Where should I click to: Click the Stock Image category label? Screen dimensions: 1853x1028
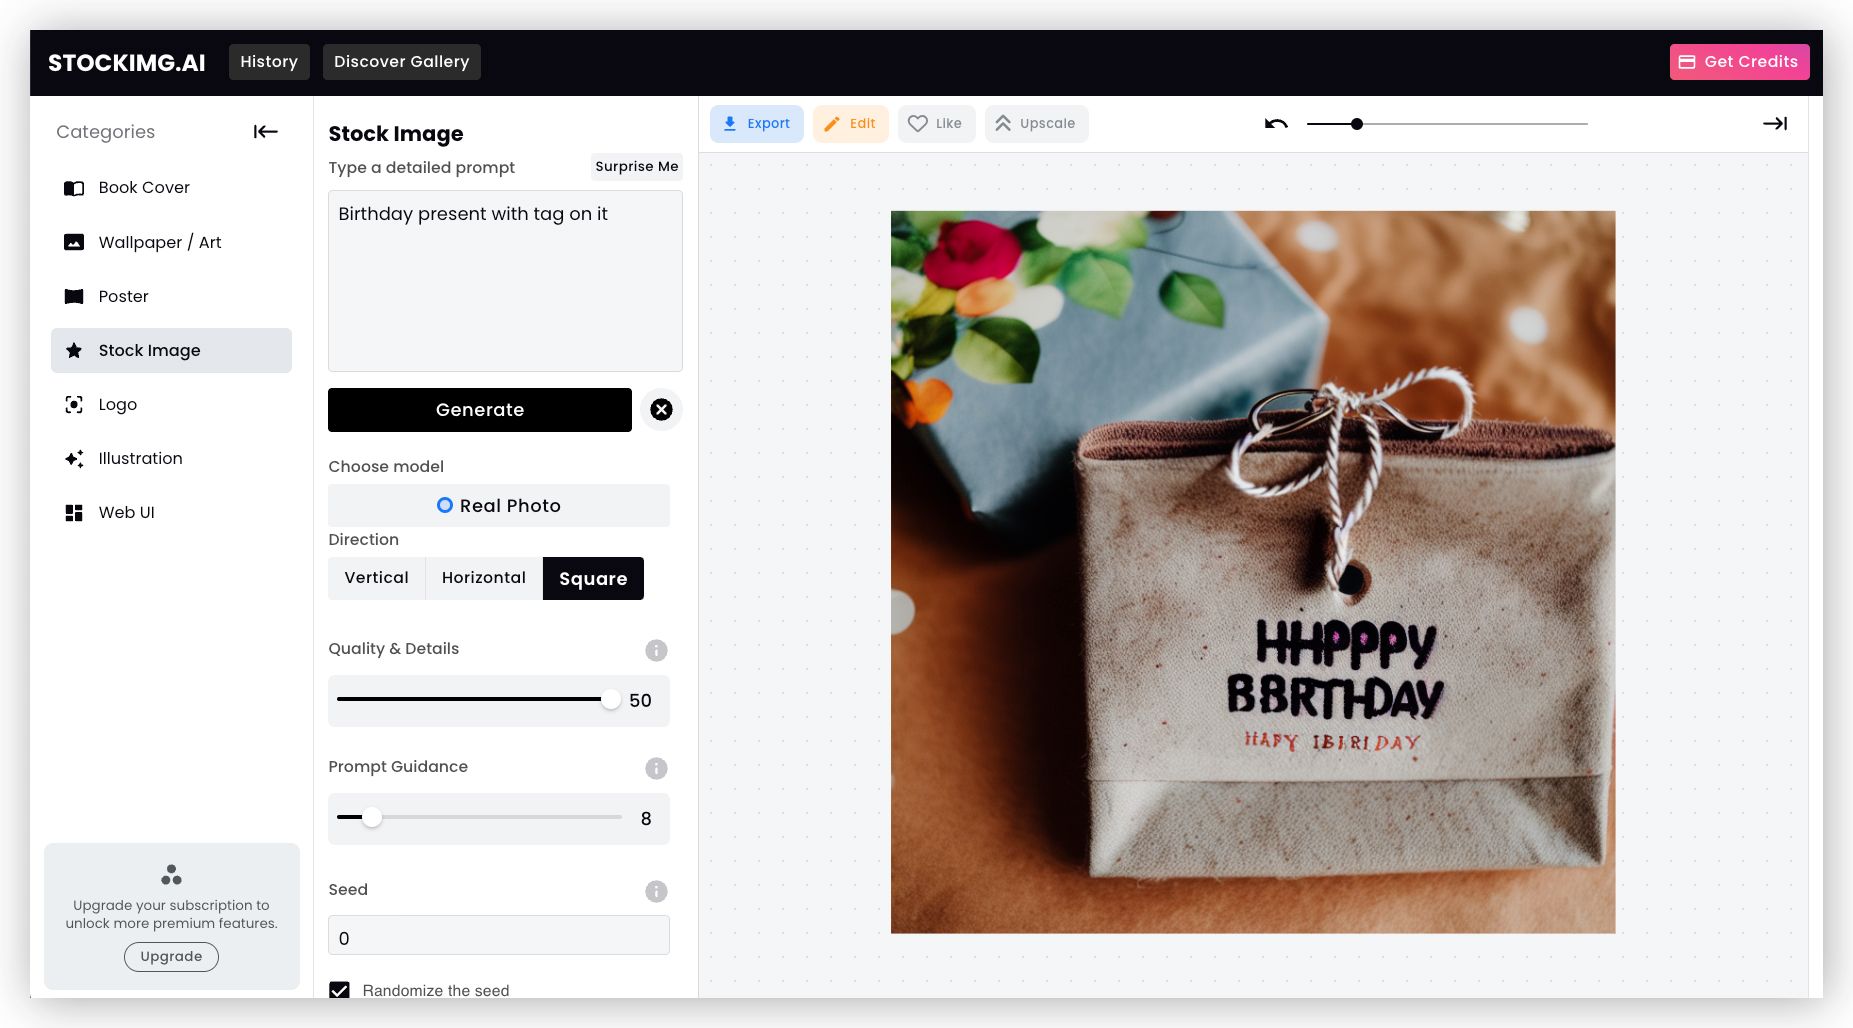click(150, 350)
